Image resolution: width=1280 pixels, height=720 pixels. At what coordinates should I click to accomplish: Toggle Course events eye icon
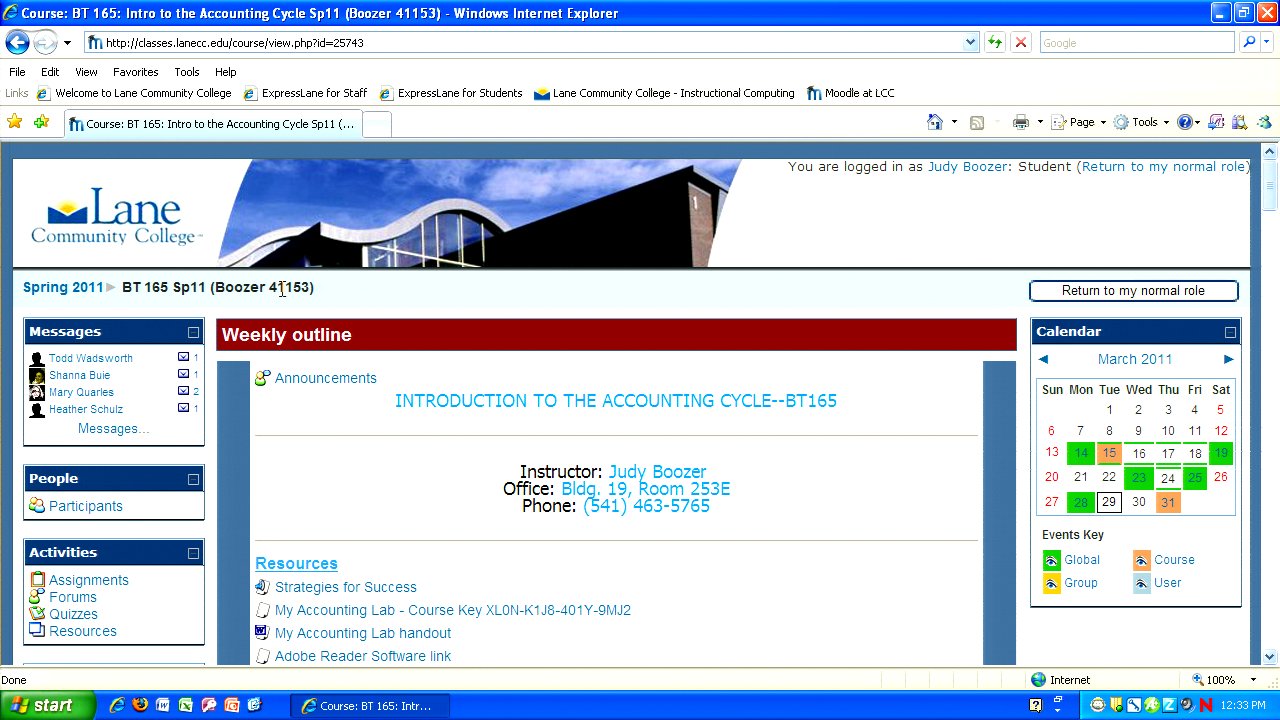coord(1142,560)
